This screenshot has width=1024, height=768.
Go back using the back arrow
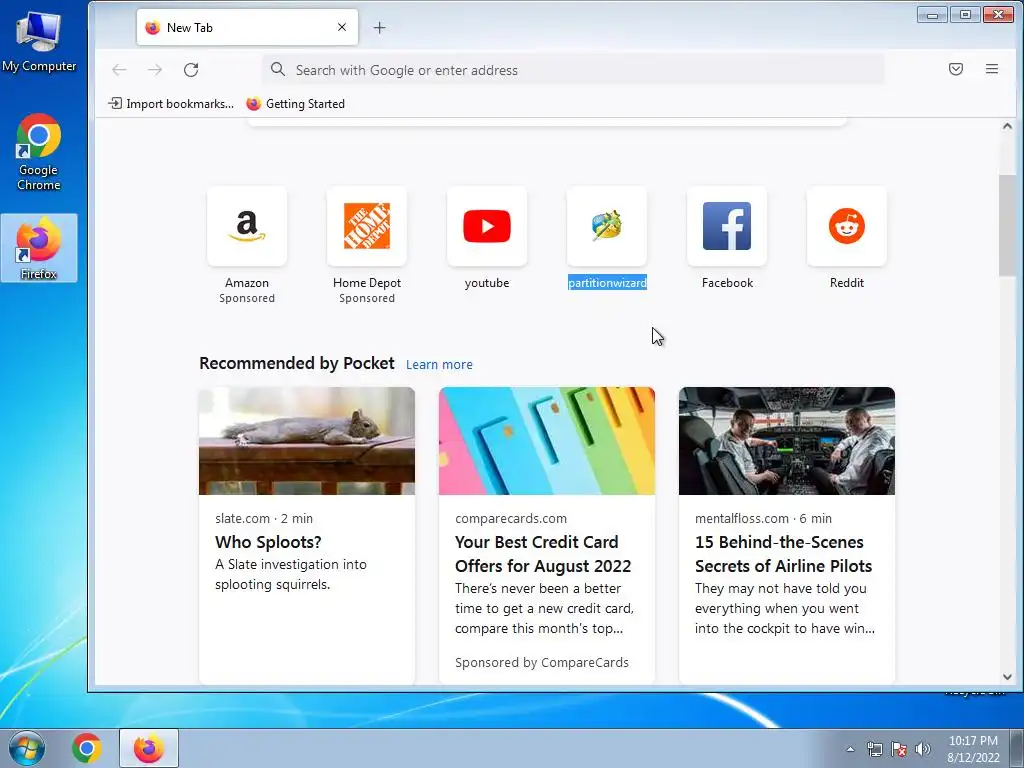tap(119, 70)
